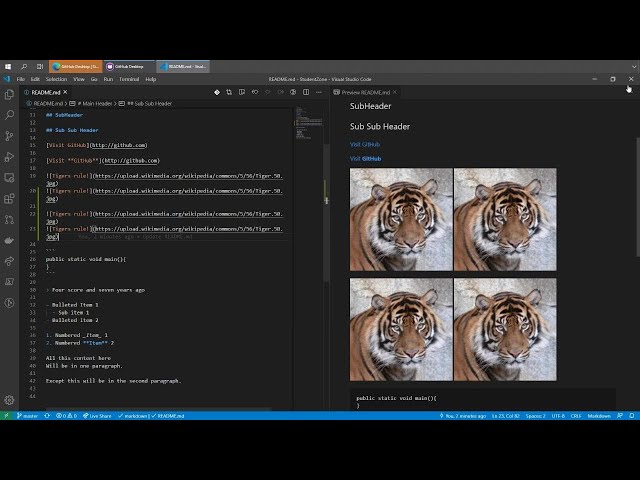Screen dimensions: 640x480
Task: Click the notifications bell in status bar
Action: 631,416
